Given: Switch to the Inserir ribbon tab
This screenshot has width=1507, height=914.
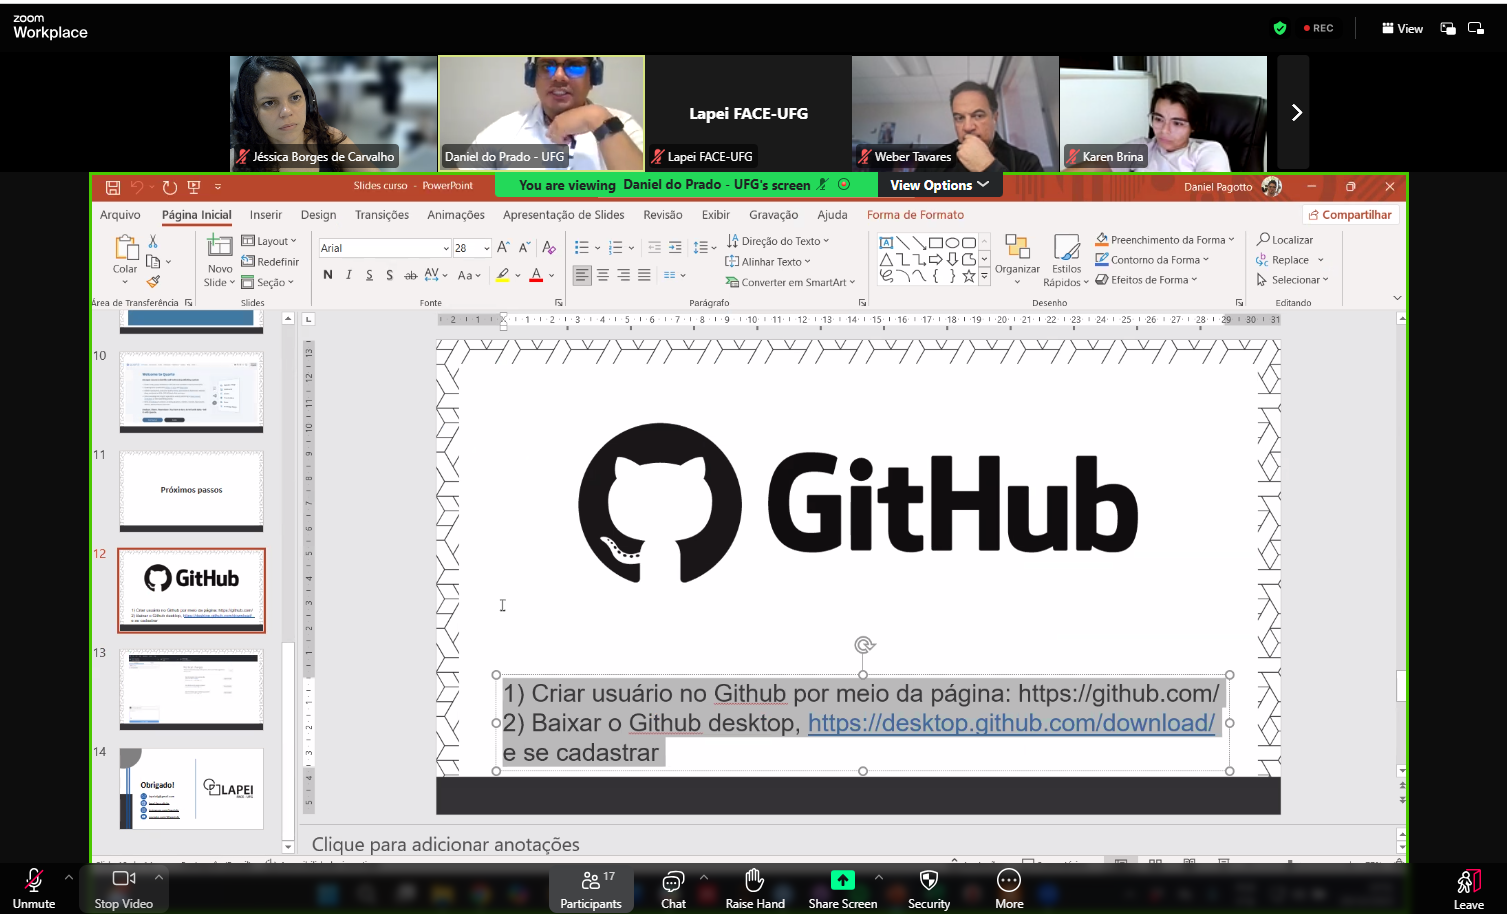Looking at the screenshot, I should (265, 215).
